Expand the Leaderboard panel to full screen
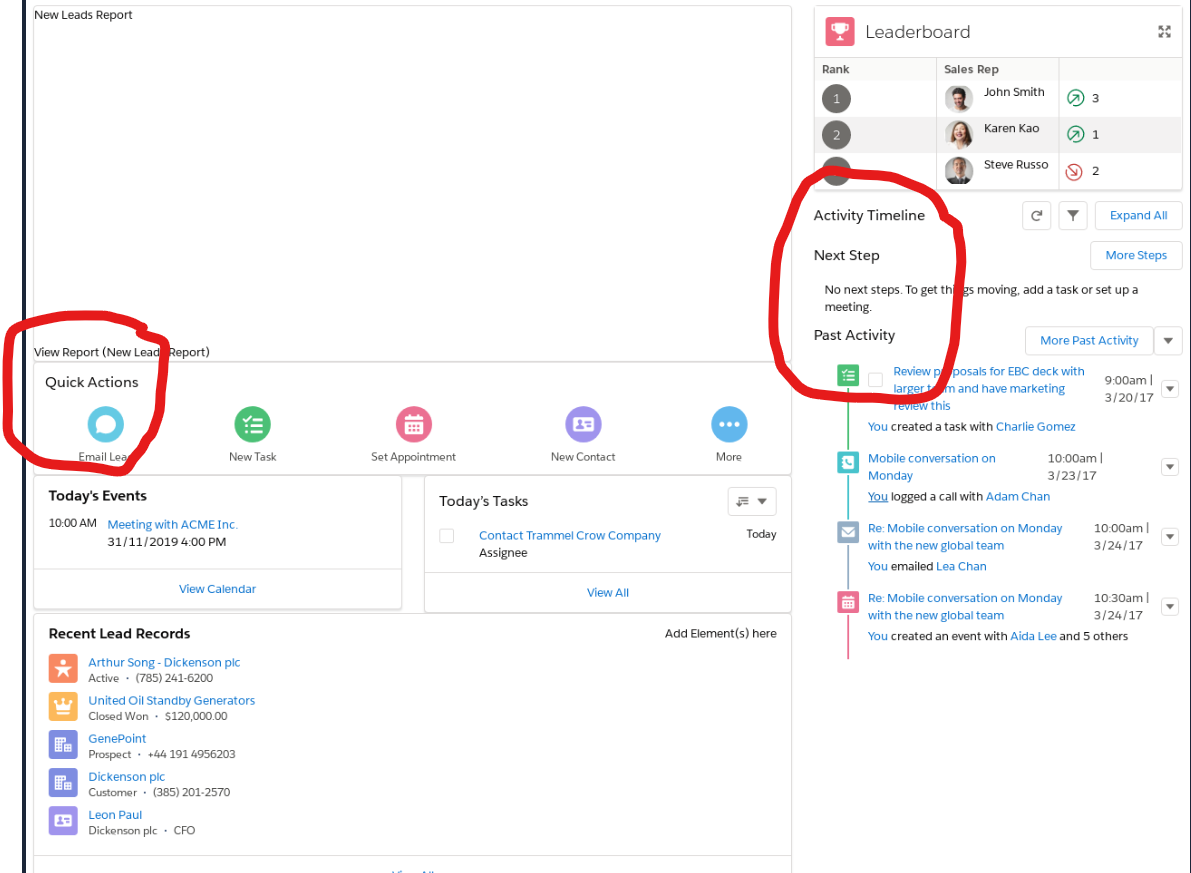Screen dimensions: 1191x873 1164,31
